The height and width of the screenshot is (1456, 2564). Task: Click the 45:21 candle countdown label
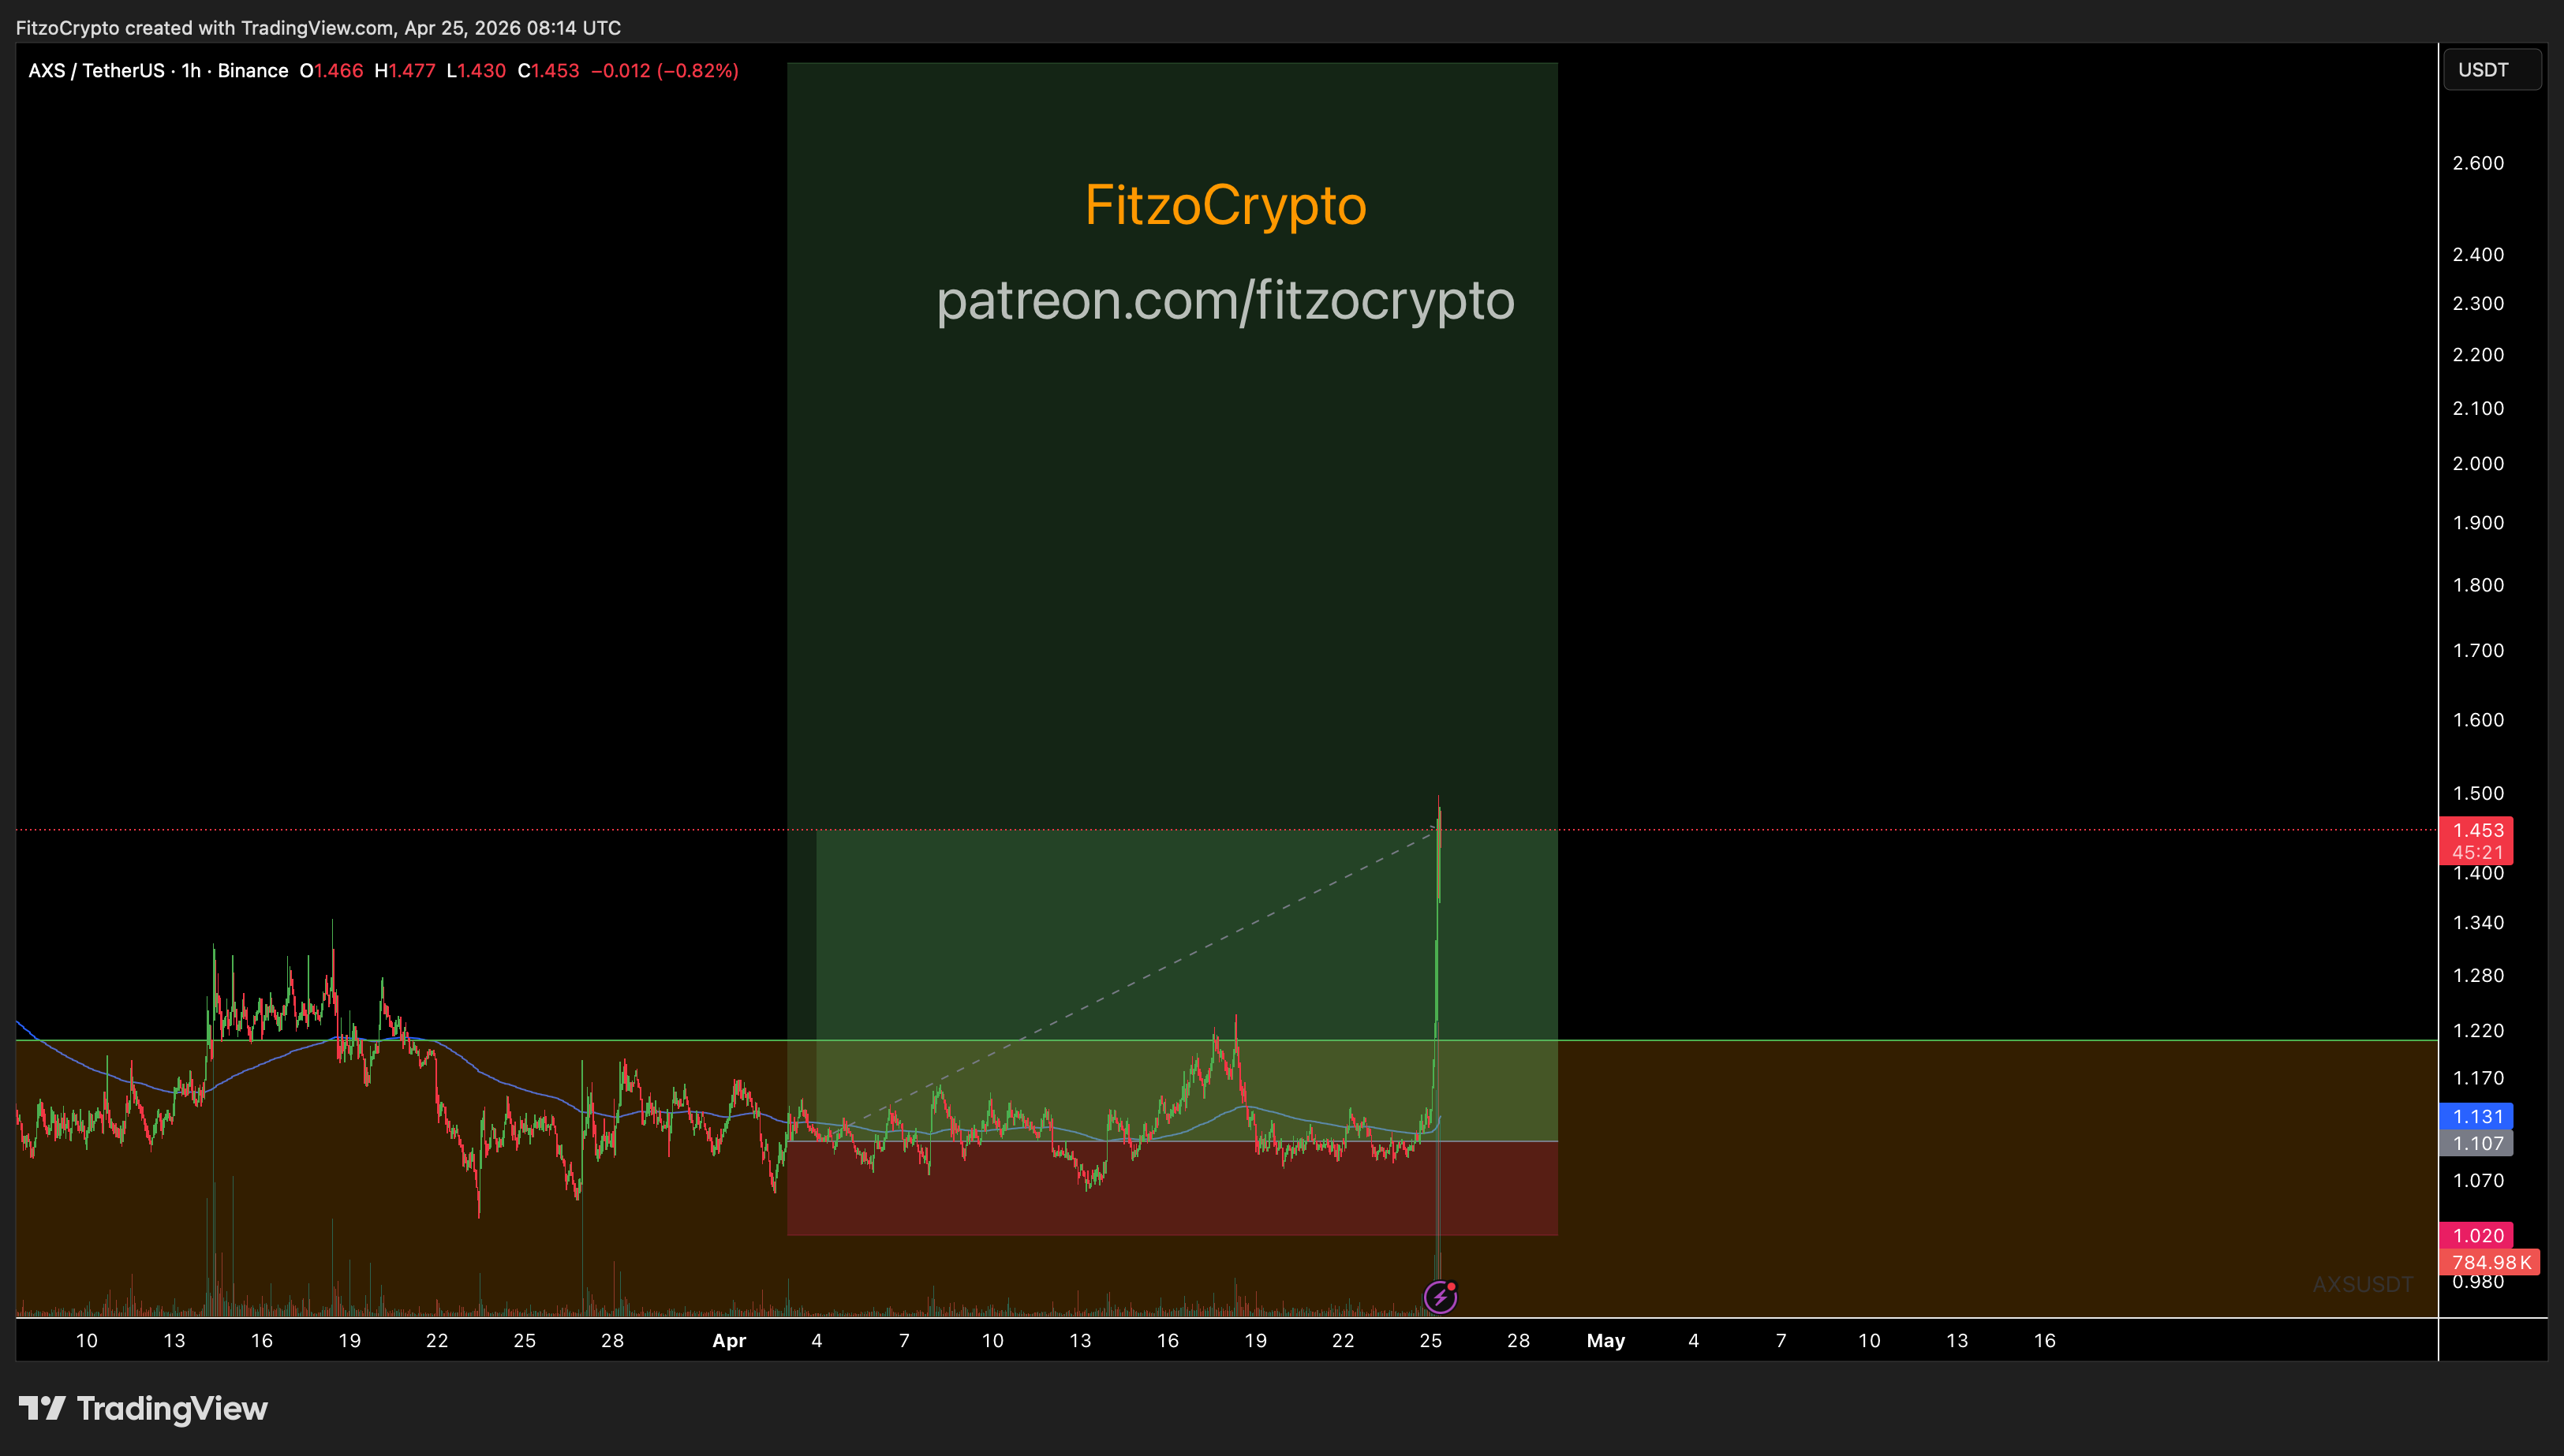click(x=2477, y=852)
